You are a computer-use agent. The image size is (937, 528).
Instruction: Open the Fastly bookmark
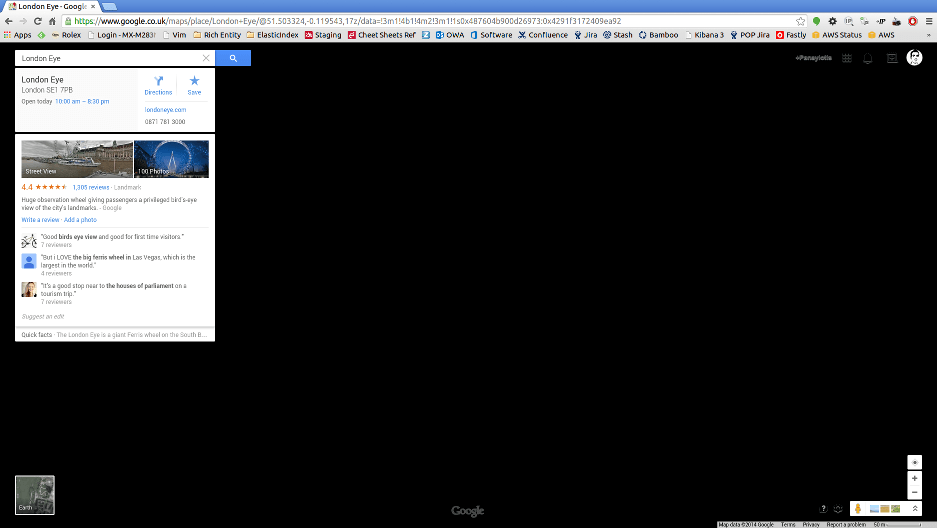coord(791,35)
